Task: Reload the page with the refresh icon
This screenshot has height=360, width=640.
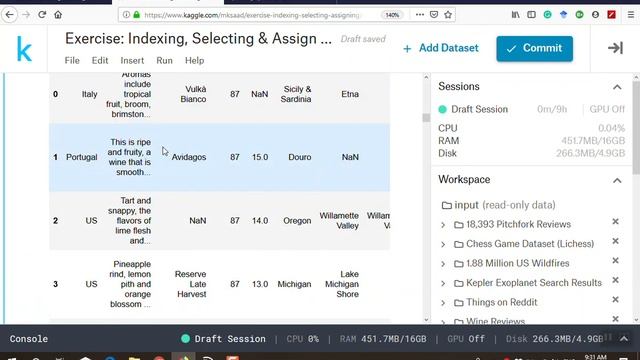Action: 42,15
